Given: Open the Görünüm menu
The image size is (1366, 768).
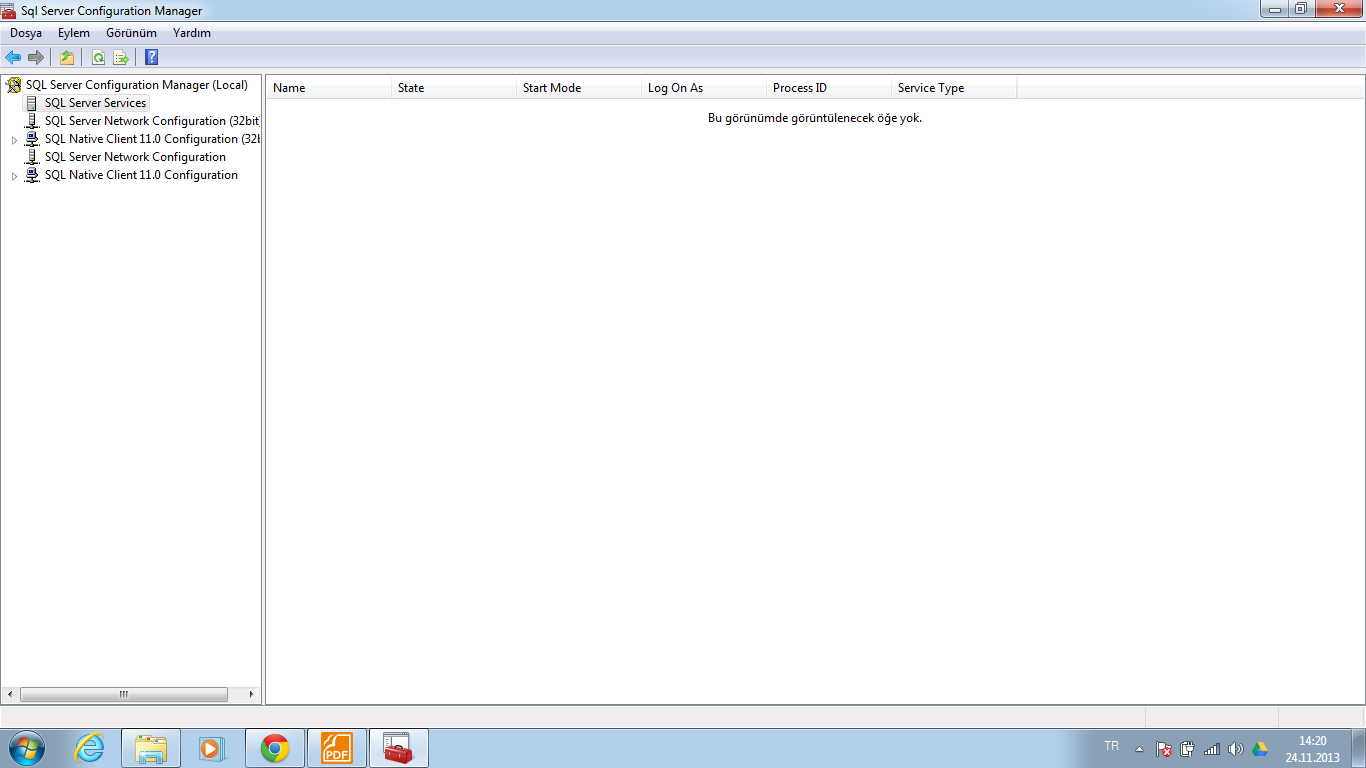Looking at the screenshot, I should pyautogui.click(x=131, y=33).
